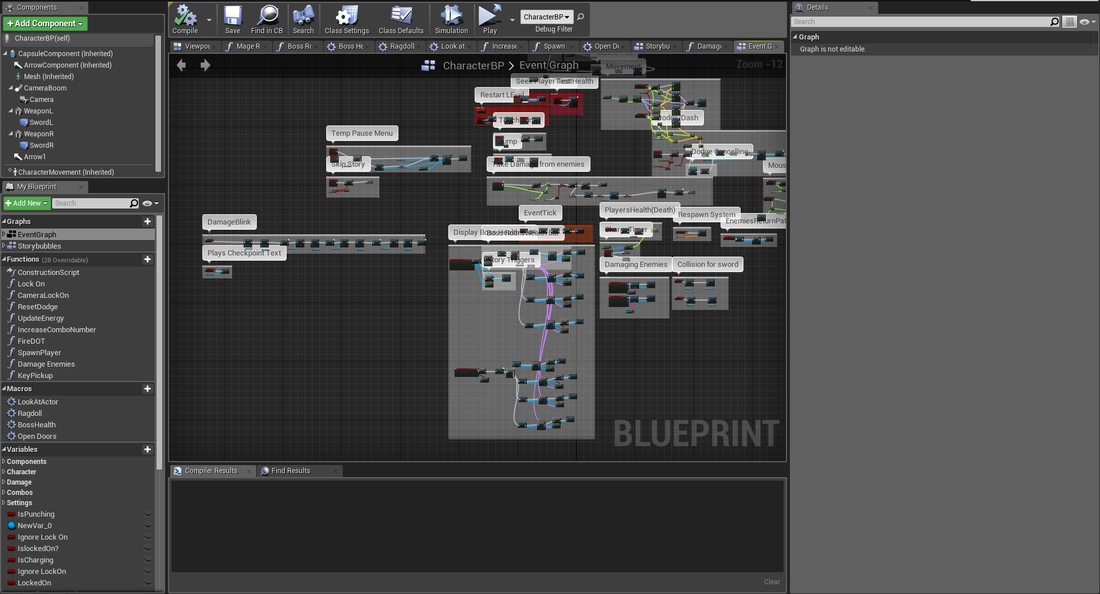Compile the blueprint using the Compile icon
The width and height of the screenshot is (1100, 594).
[185, 15]
